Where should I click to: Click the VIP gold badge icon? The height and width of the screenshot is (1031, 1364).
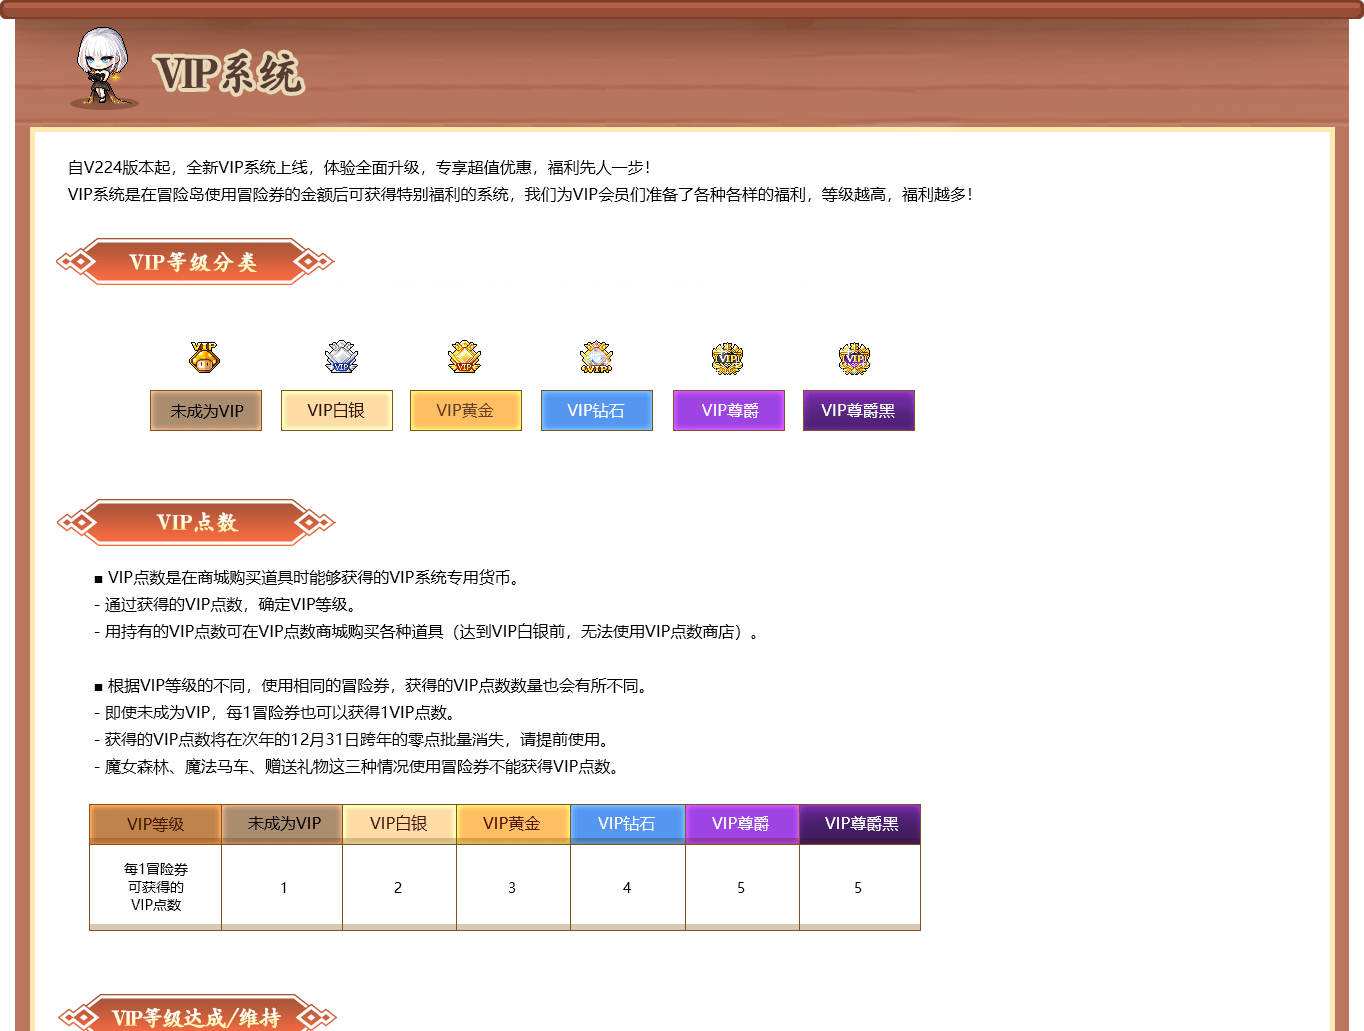pos(464,357)
